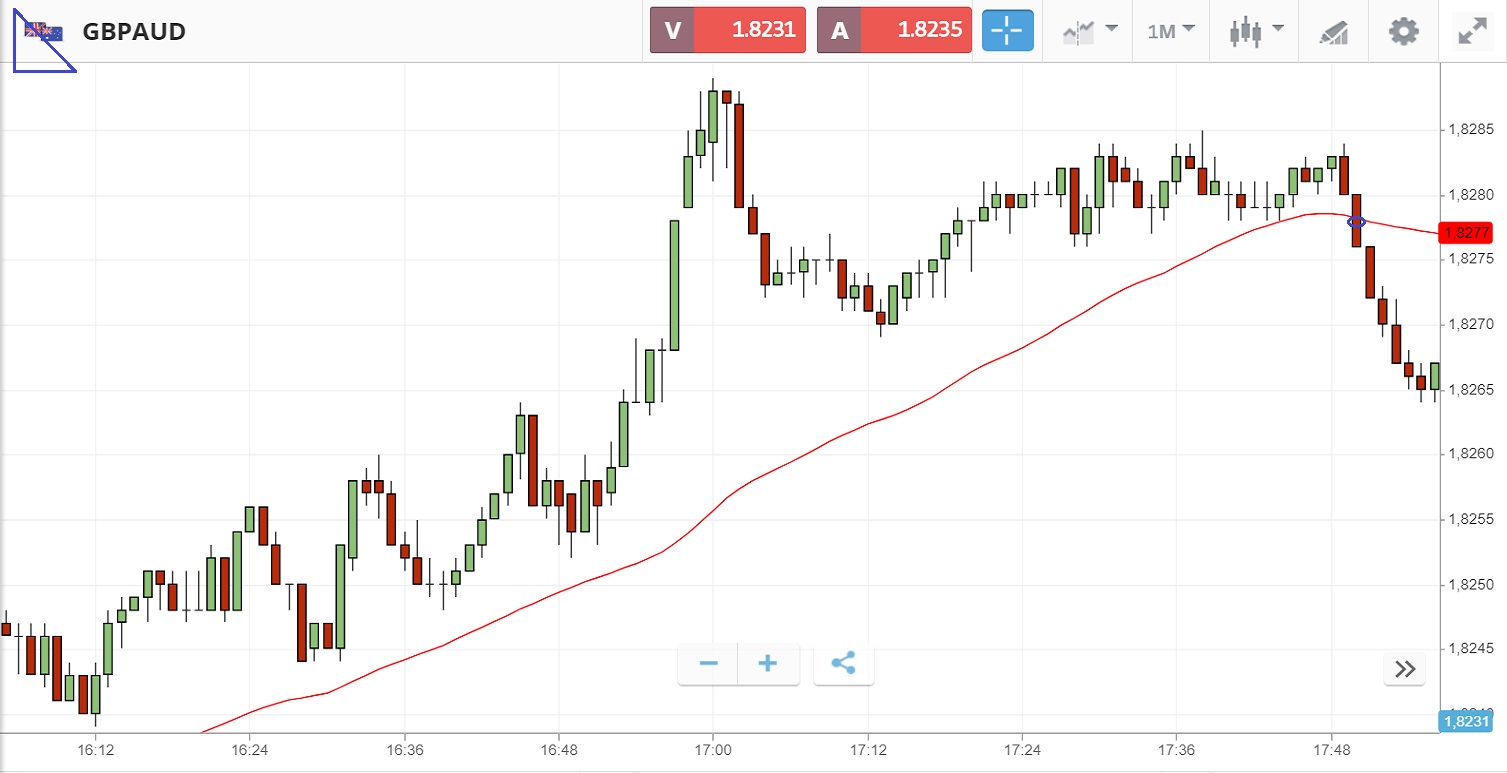Click the V sell price 1.8231 button
The height and width of the screenshot is (773, 1507).
[727, 30]
